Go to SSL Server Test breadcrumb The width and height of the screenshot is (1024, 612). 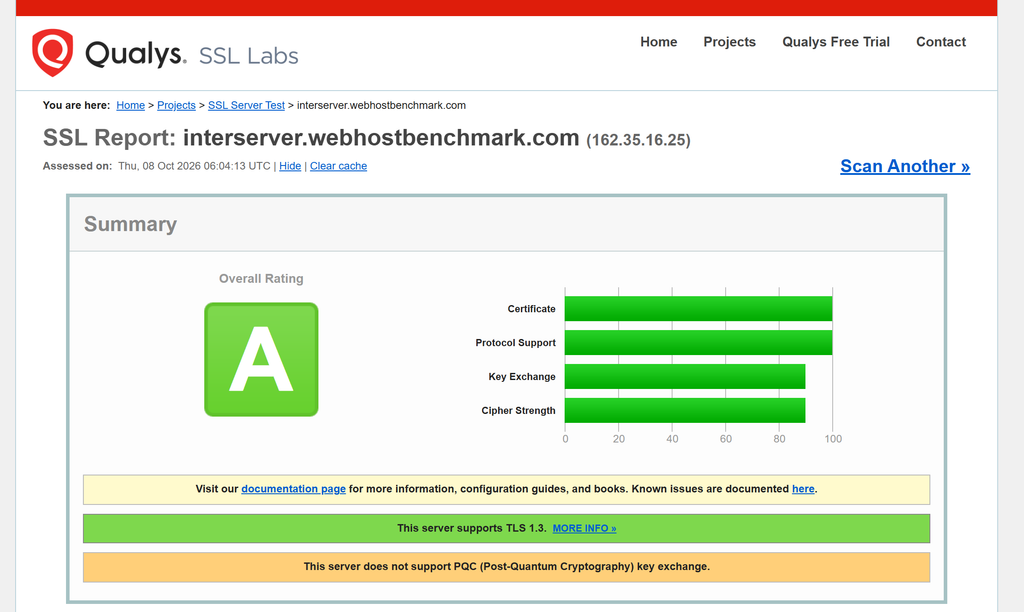pos(246,105)
